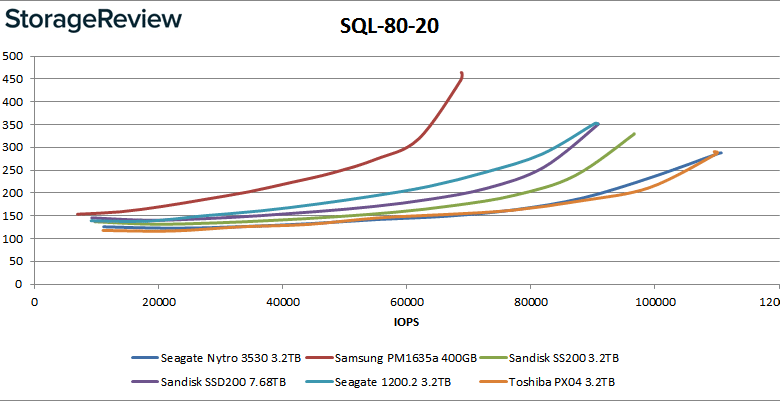Click the 40000 x-axis label

[282, 302]
